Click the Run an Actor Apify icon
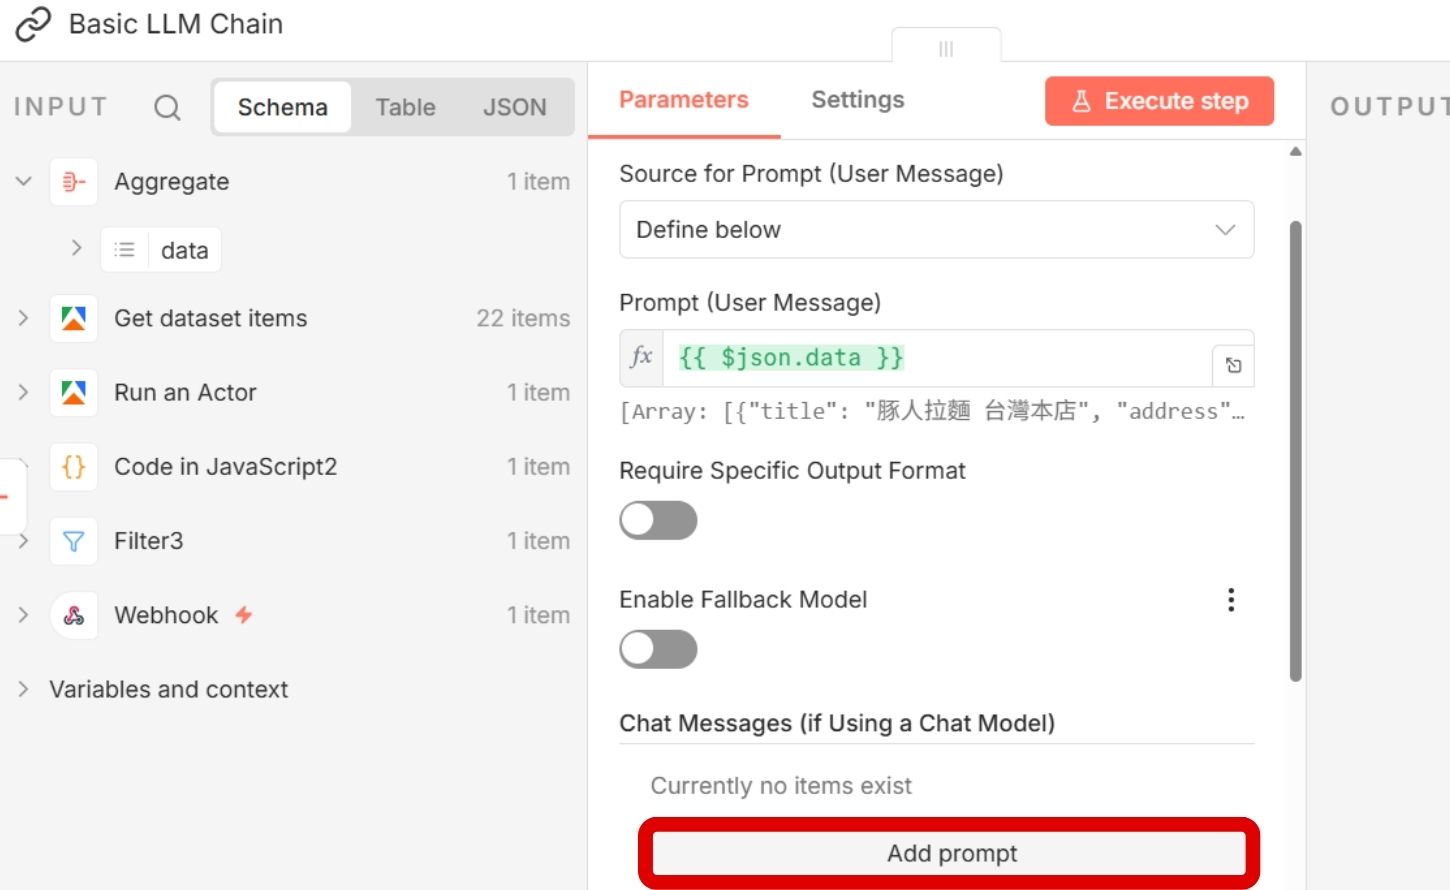 74,393
